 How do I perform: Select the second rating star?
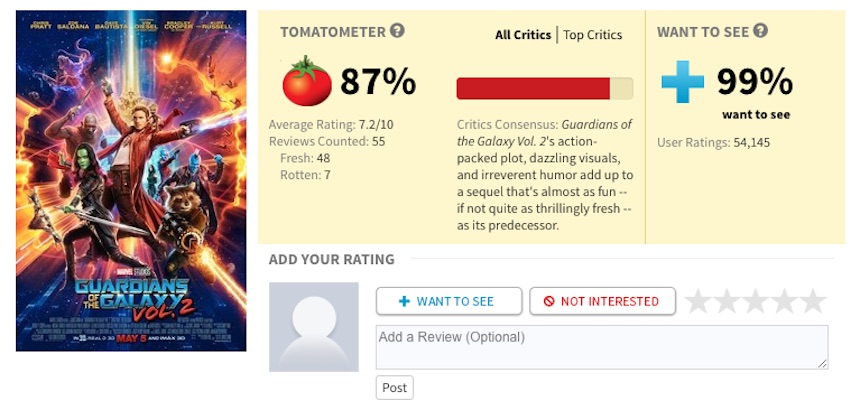[727, 301]
